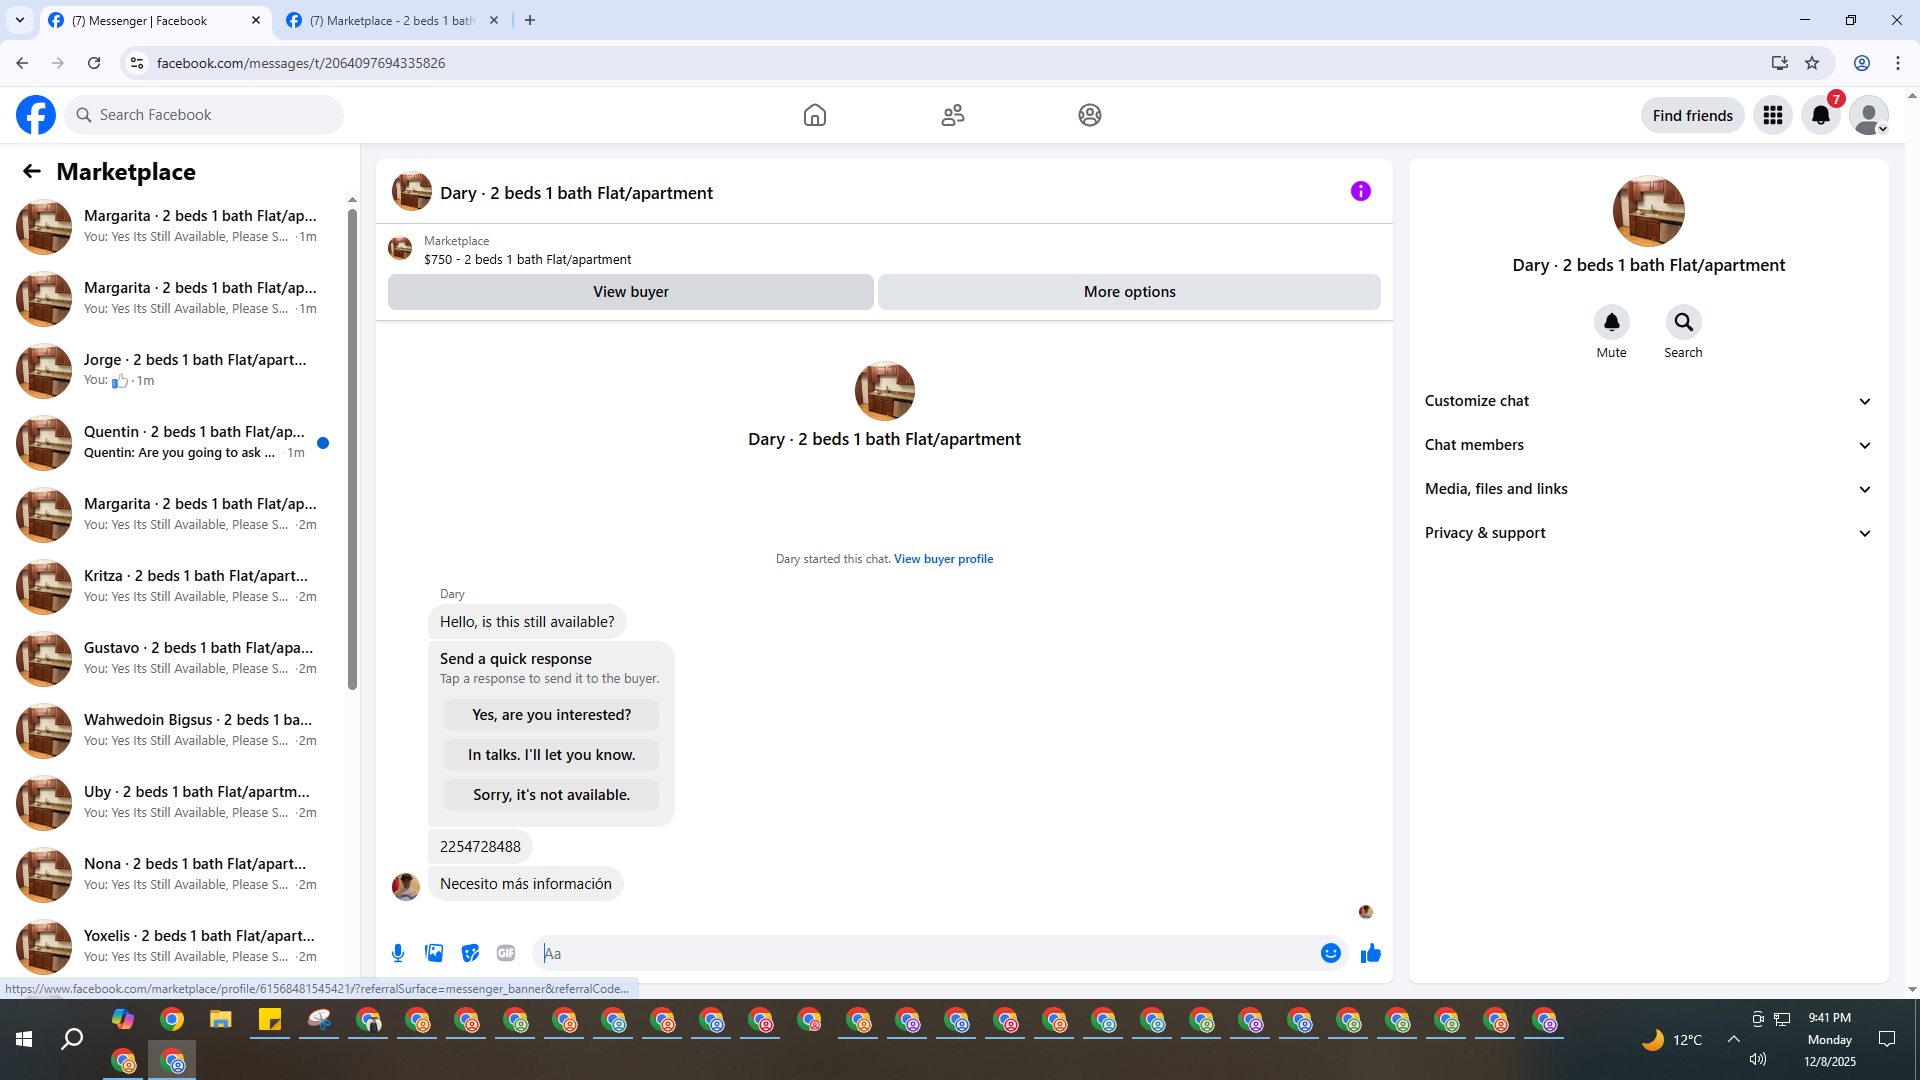The height and width of the screenshot is (1080, 1920).
Task: Expand Media, files and links section
Action: click(1649, 489)
